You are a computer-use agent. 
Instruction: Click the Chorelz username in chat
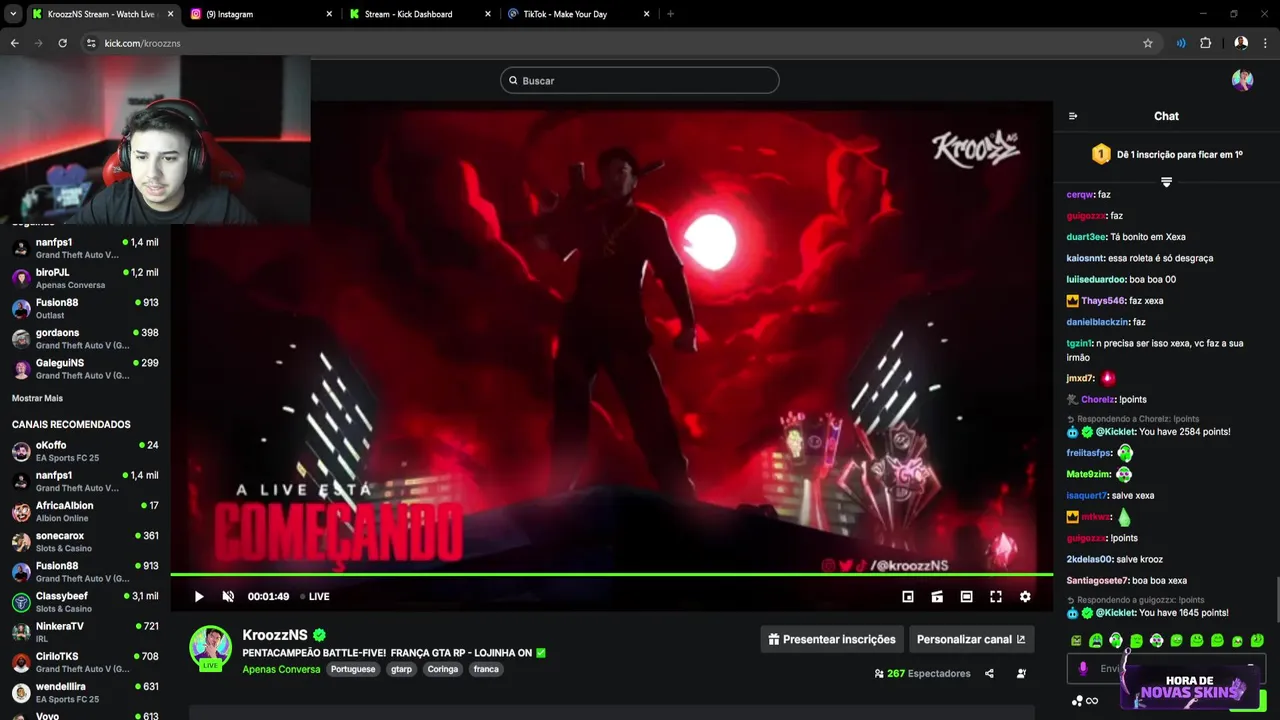pyautogui.click(x=1098, y=399)
